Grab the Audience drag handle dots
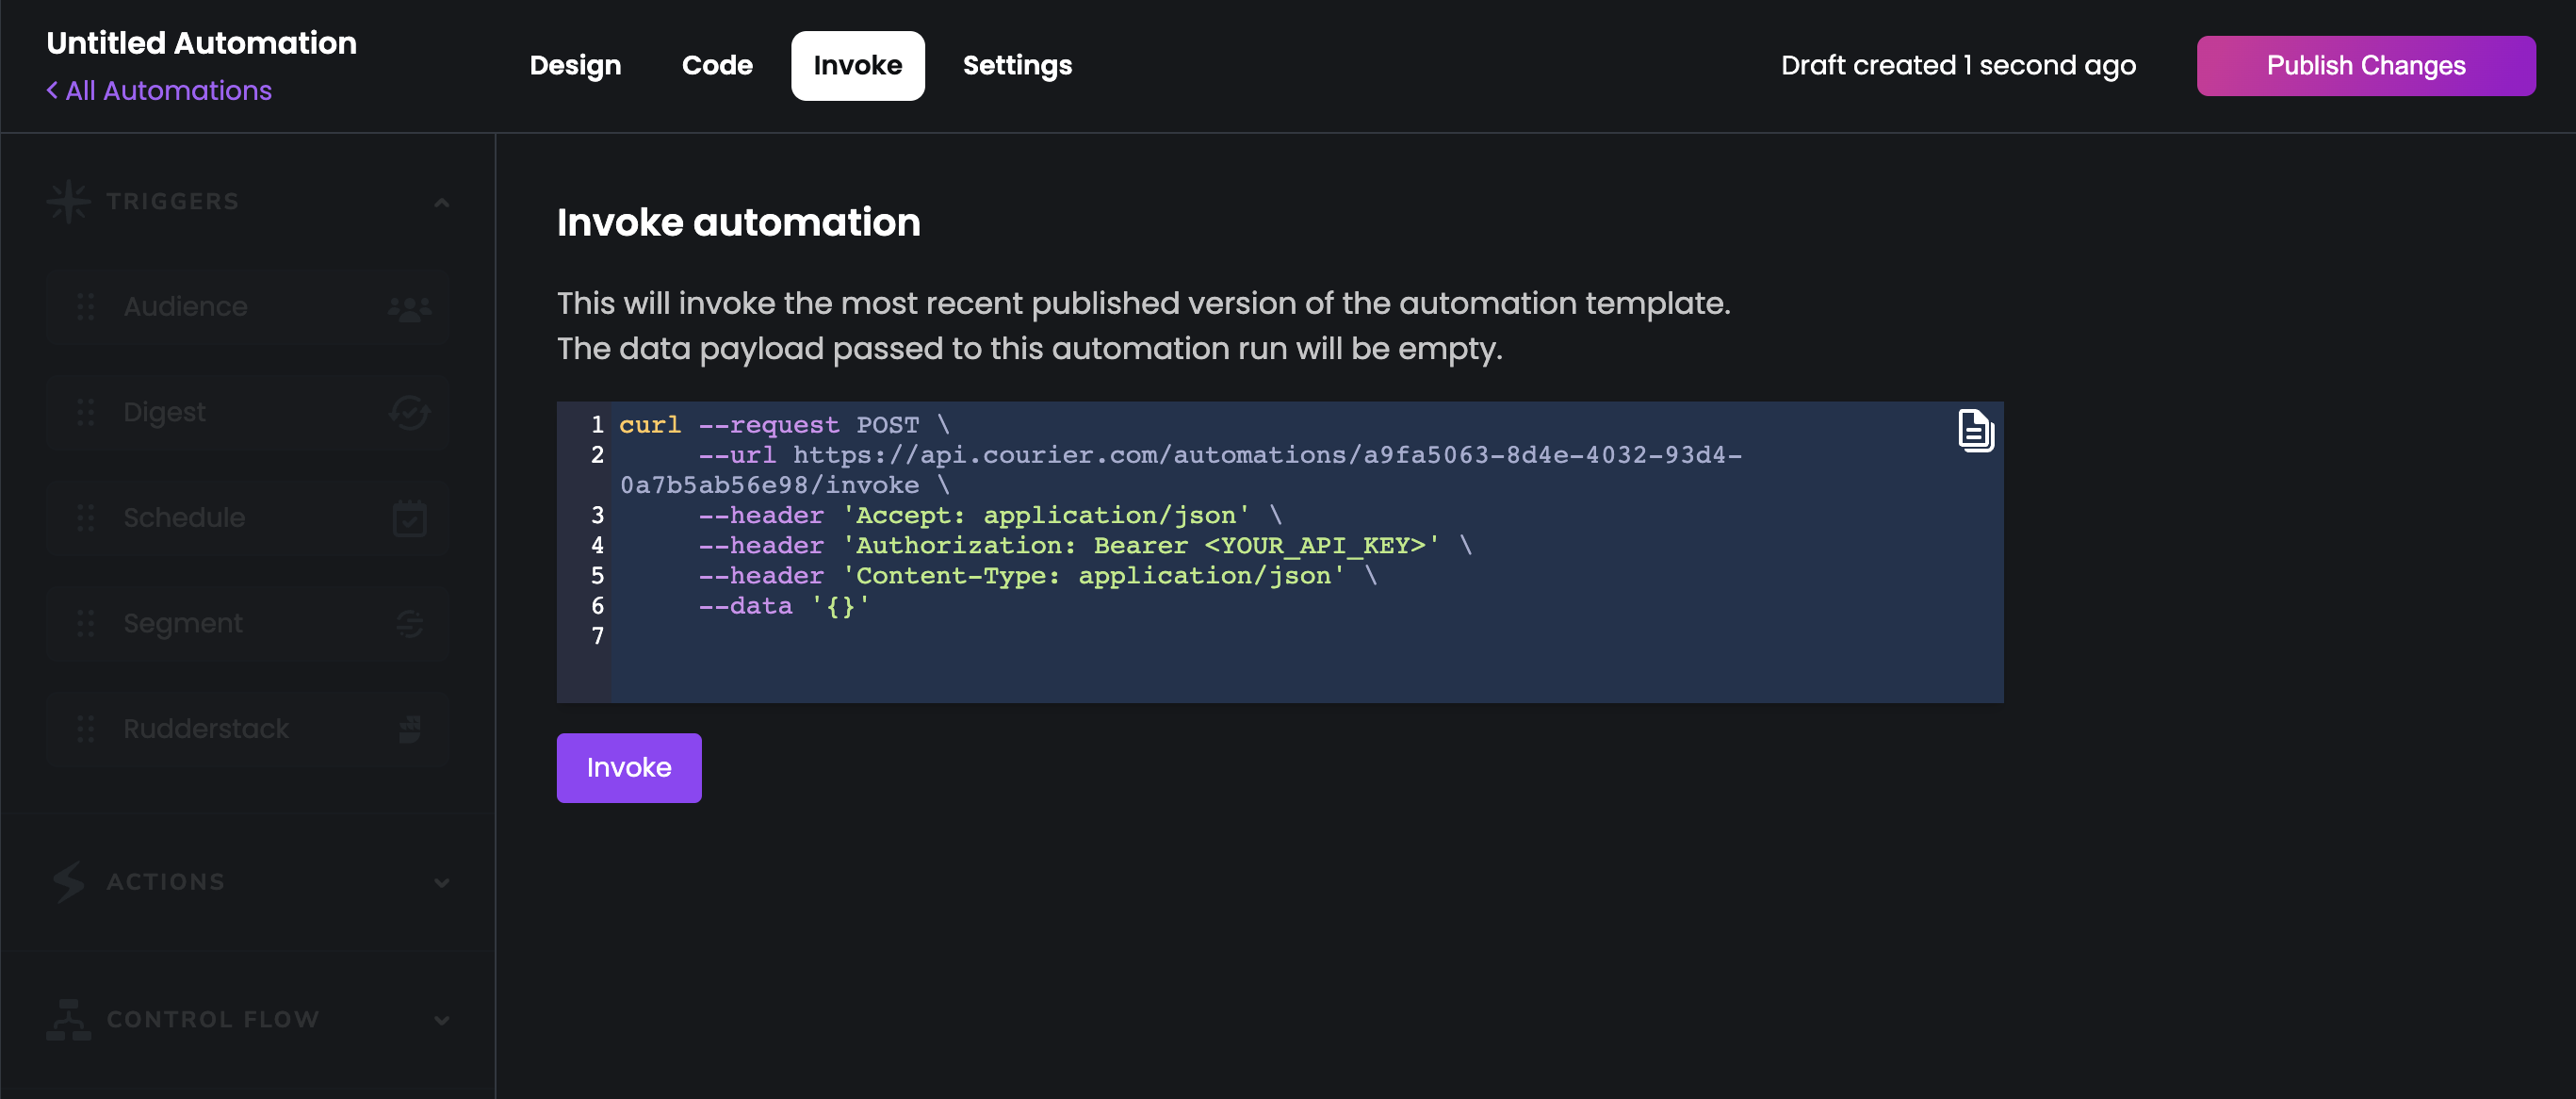Viewport: 2576px width, 1099px height. [86, 307]
